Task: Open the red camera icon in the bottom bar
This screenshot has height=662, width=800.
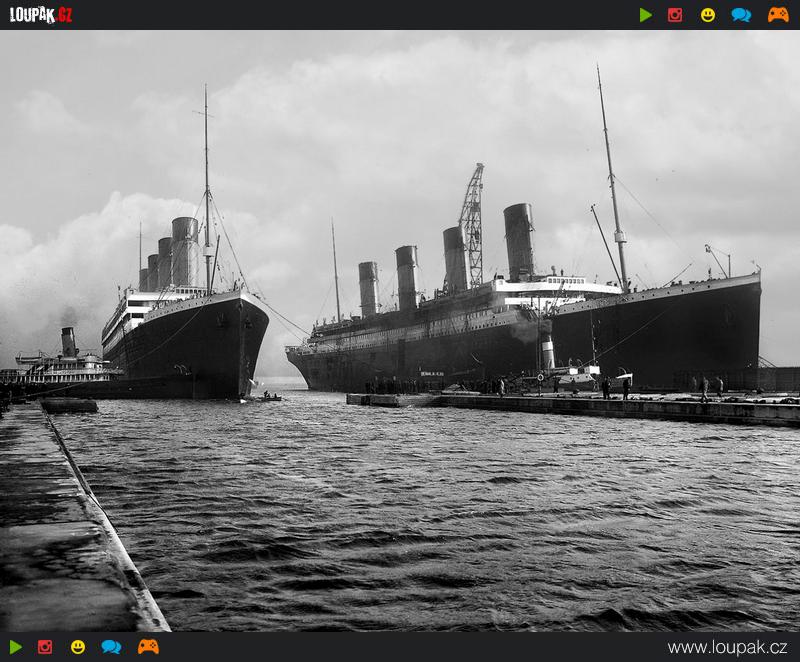Action: [x=45, y=647]
